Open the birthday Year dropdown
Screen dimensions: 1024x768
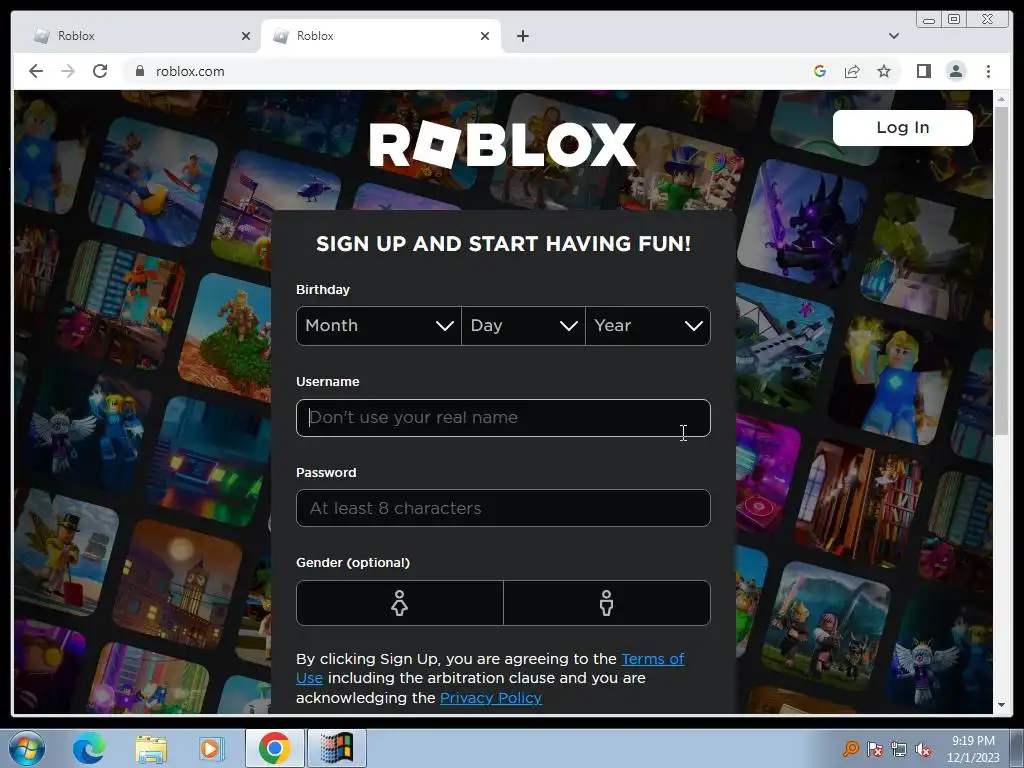click(x=648, y=326)
